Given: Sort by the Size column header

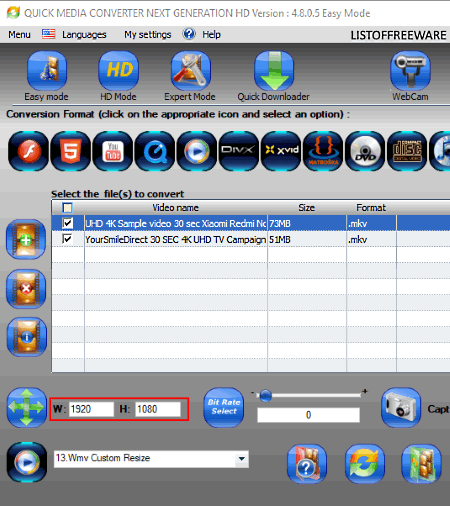Looking at the screenshot, I should (307, 208).
